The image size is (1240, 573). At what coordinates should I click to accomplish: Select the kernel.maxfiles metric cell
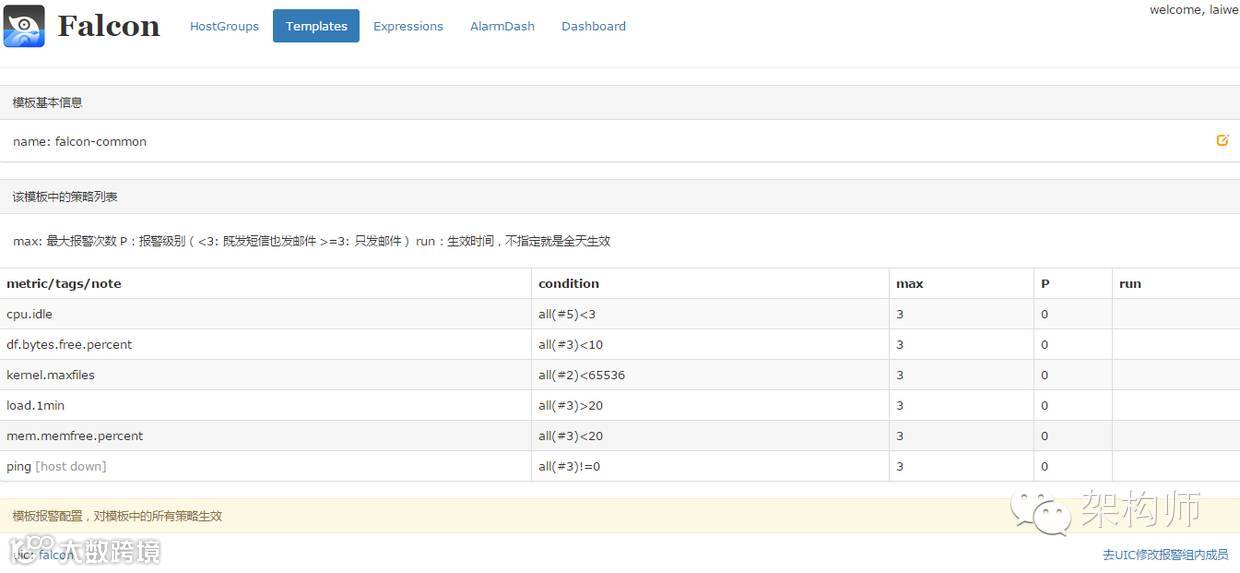point(266,375)
